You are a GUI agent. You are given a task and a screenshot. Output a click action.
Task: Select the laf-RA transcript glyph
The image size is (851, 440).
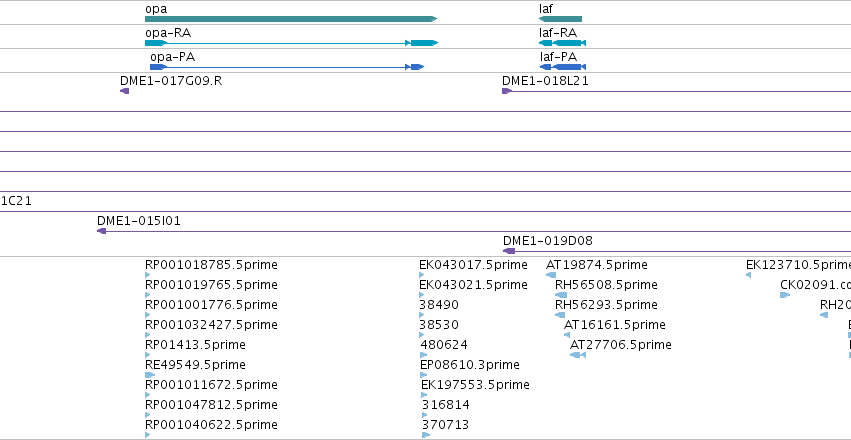pyautogui.click(x=562, y=43)
